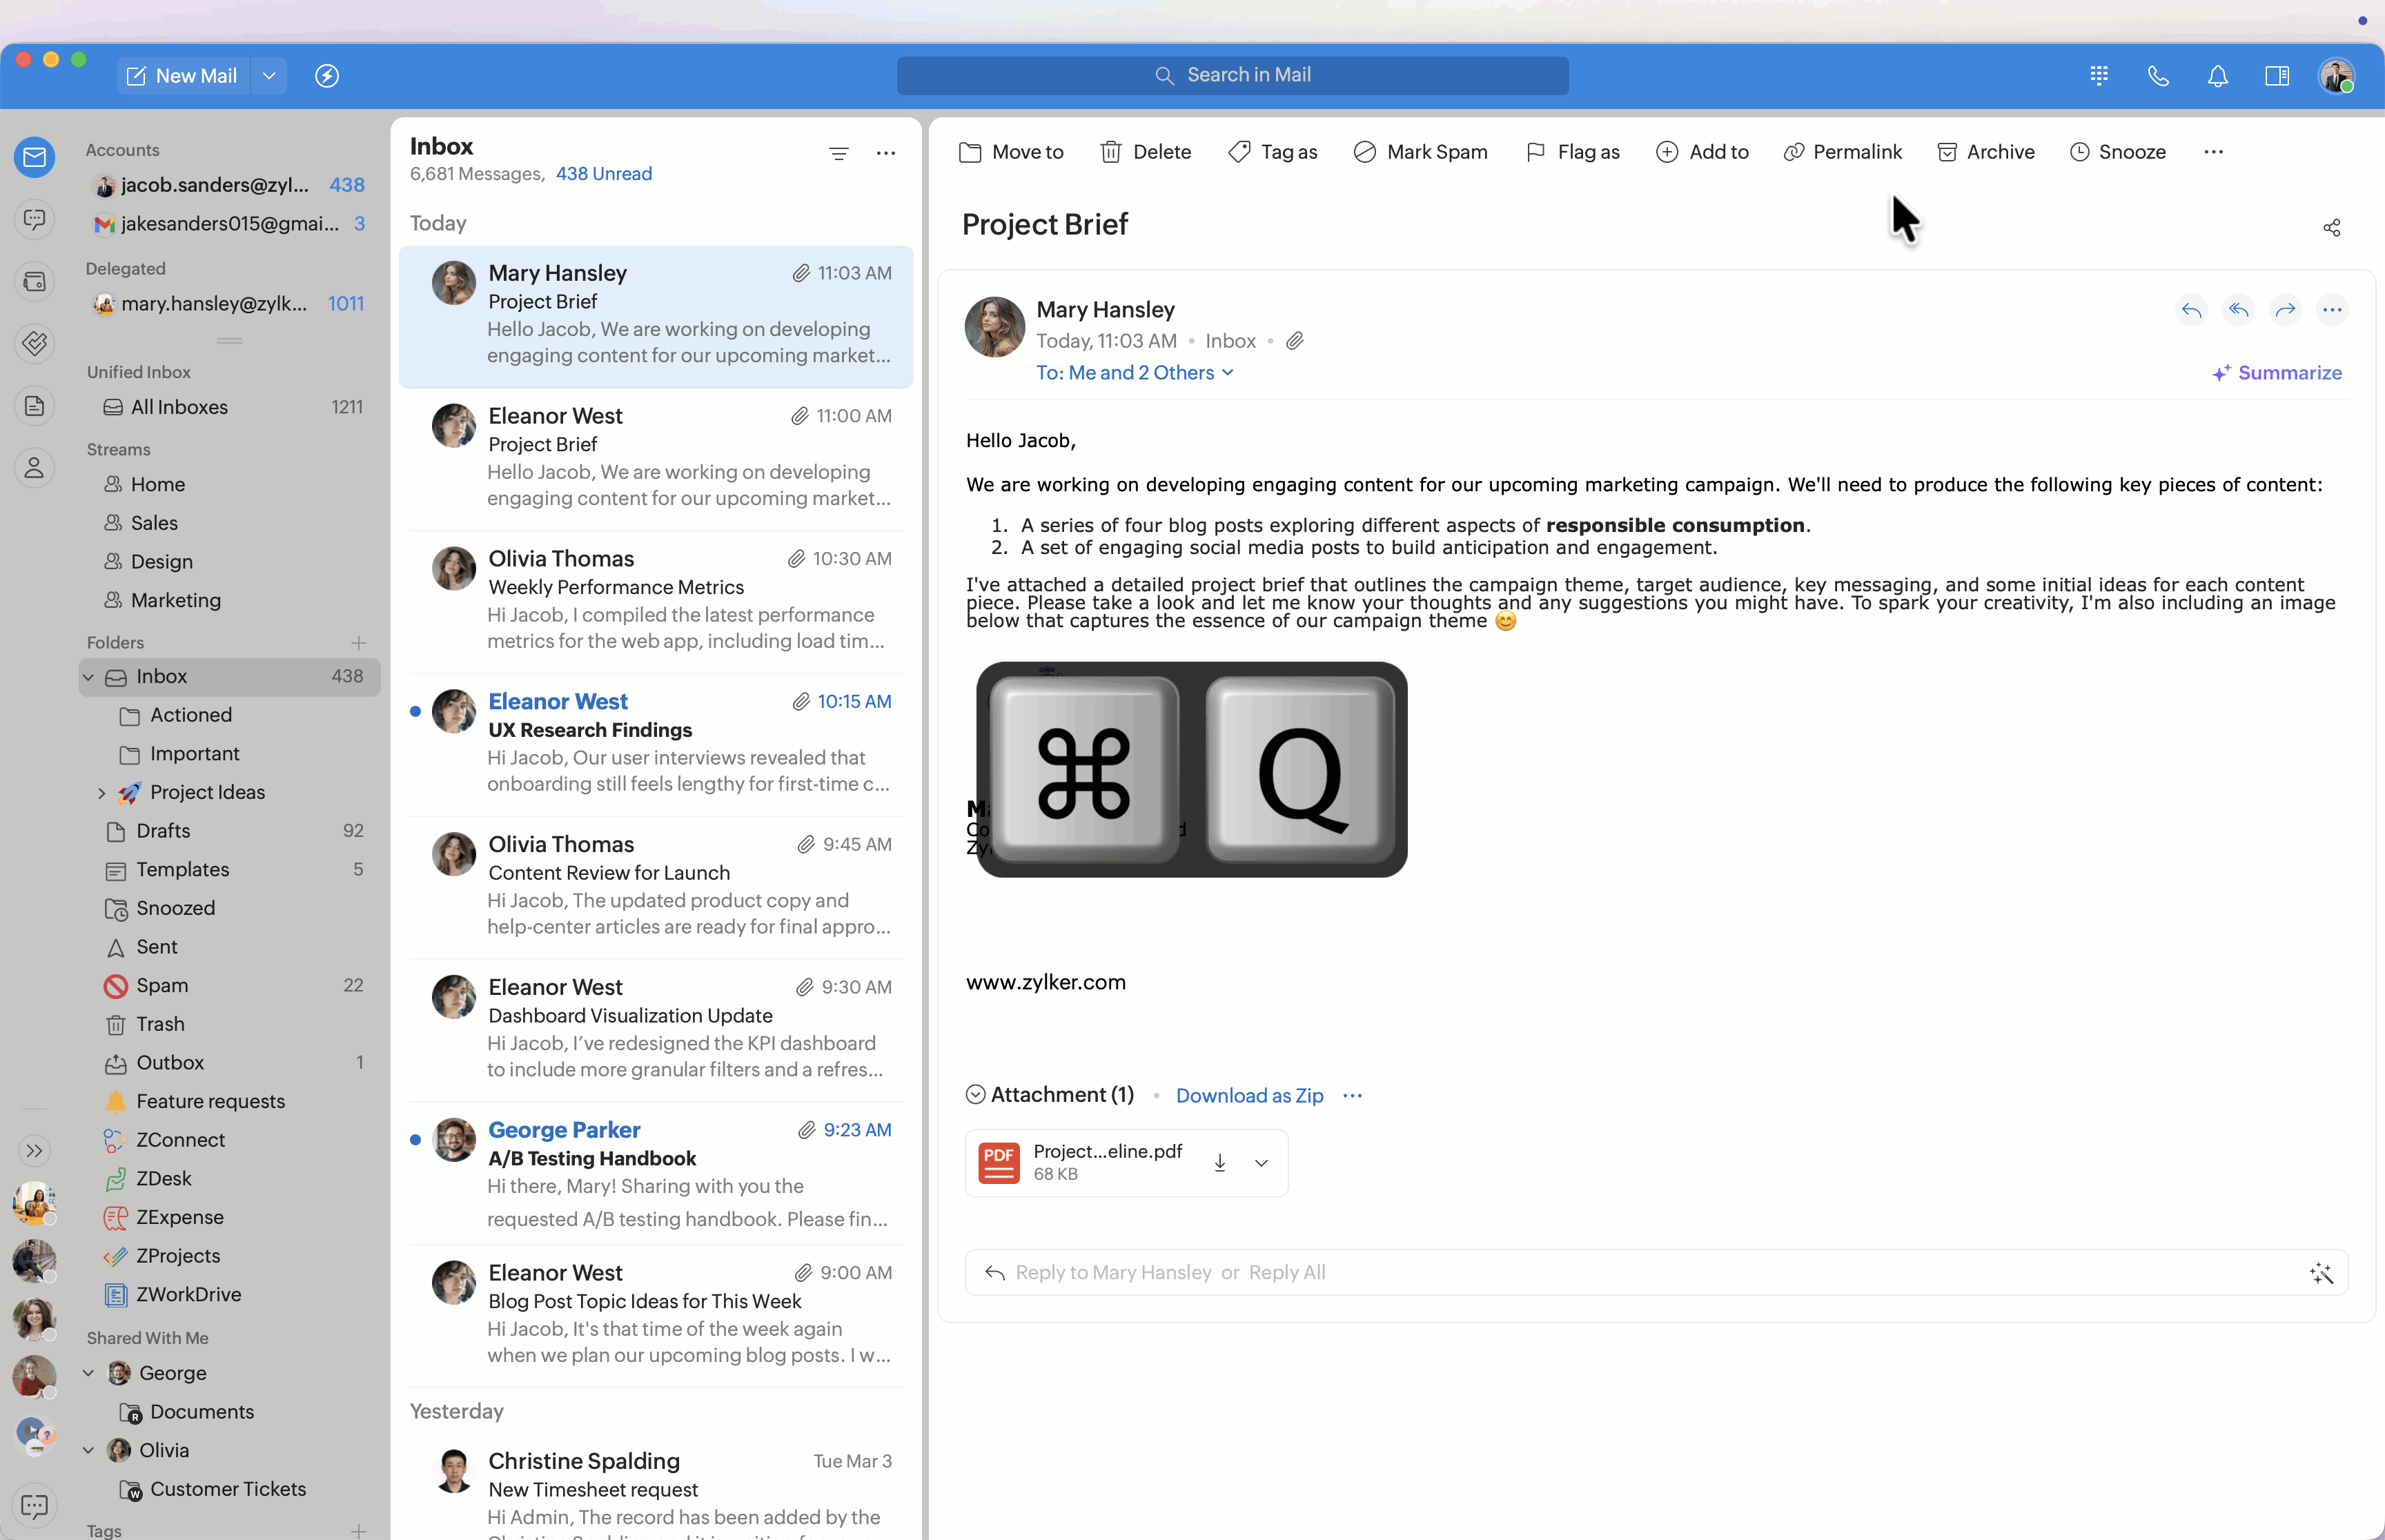Open the notifications bell icon
The height and width of the screenshot is (1540, 2385).
coord(2217,76)
